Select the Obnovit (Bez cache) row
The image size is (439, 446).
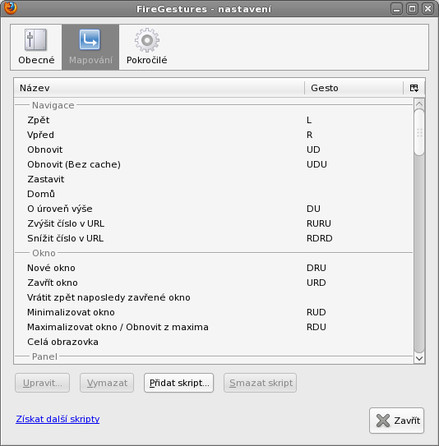[x=213, y=164]
